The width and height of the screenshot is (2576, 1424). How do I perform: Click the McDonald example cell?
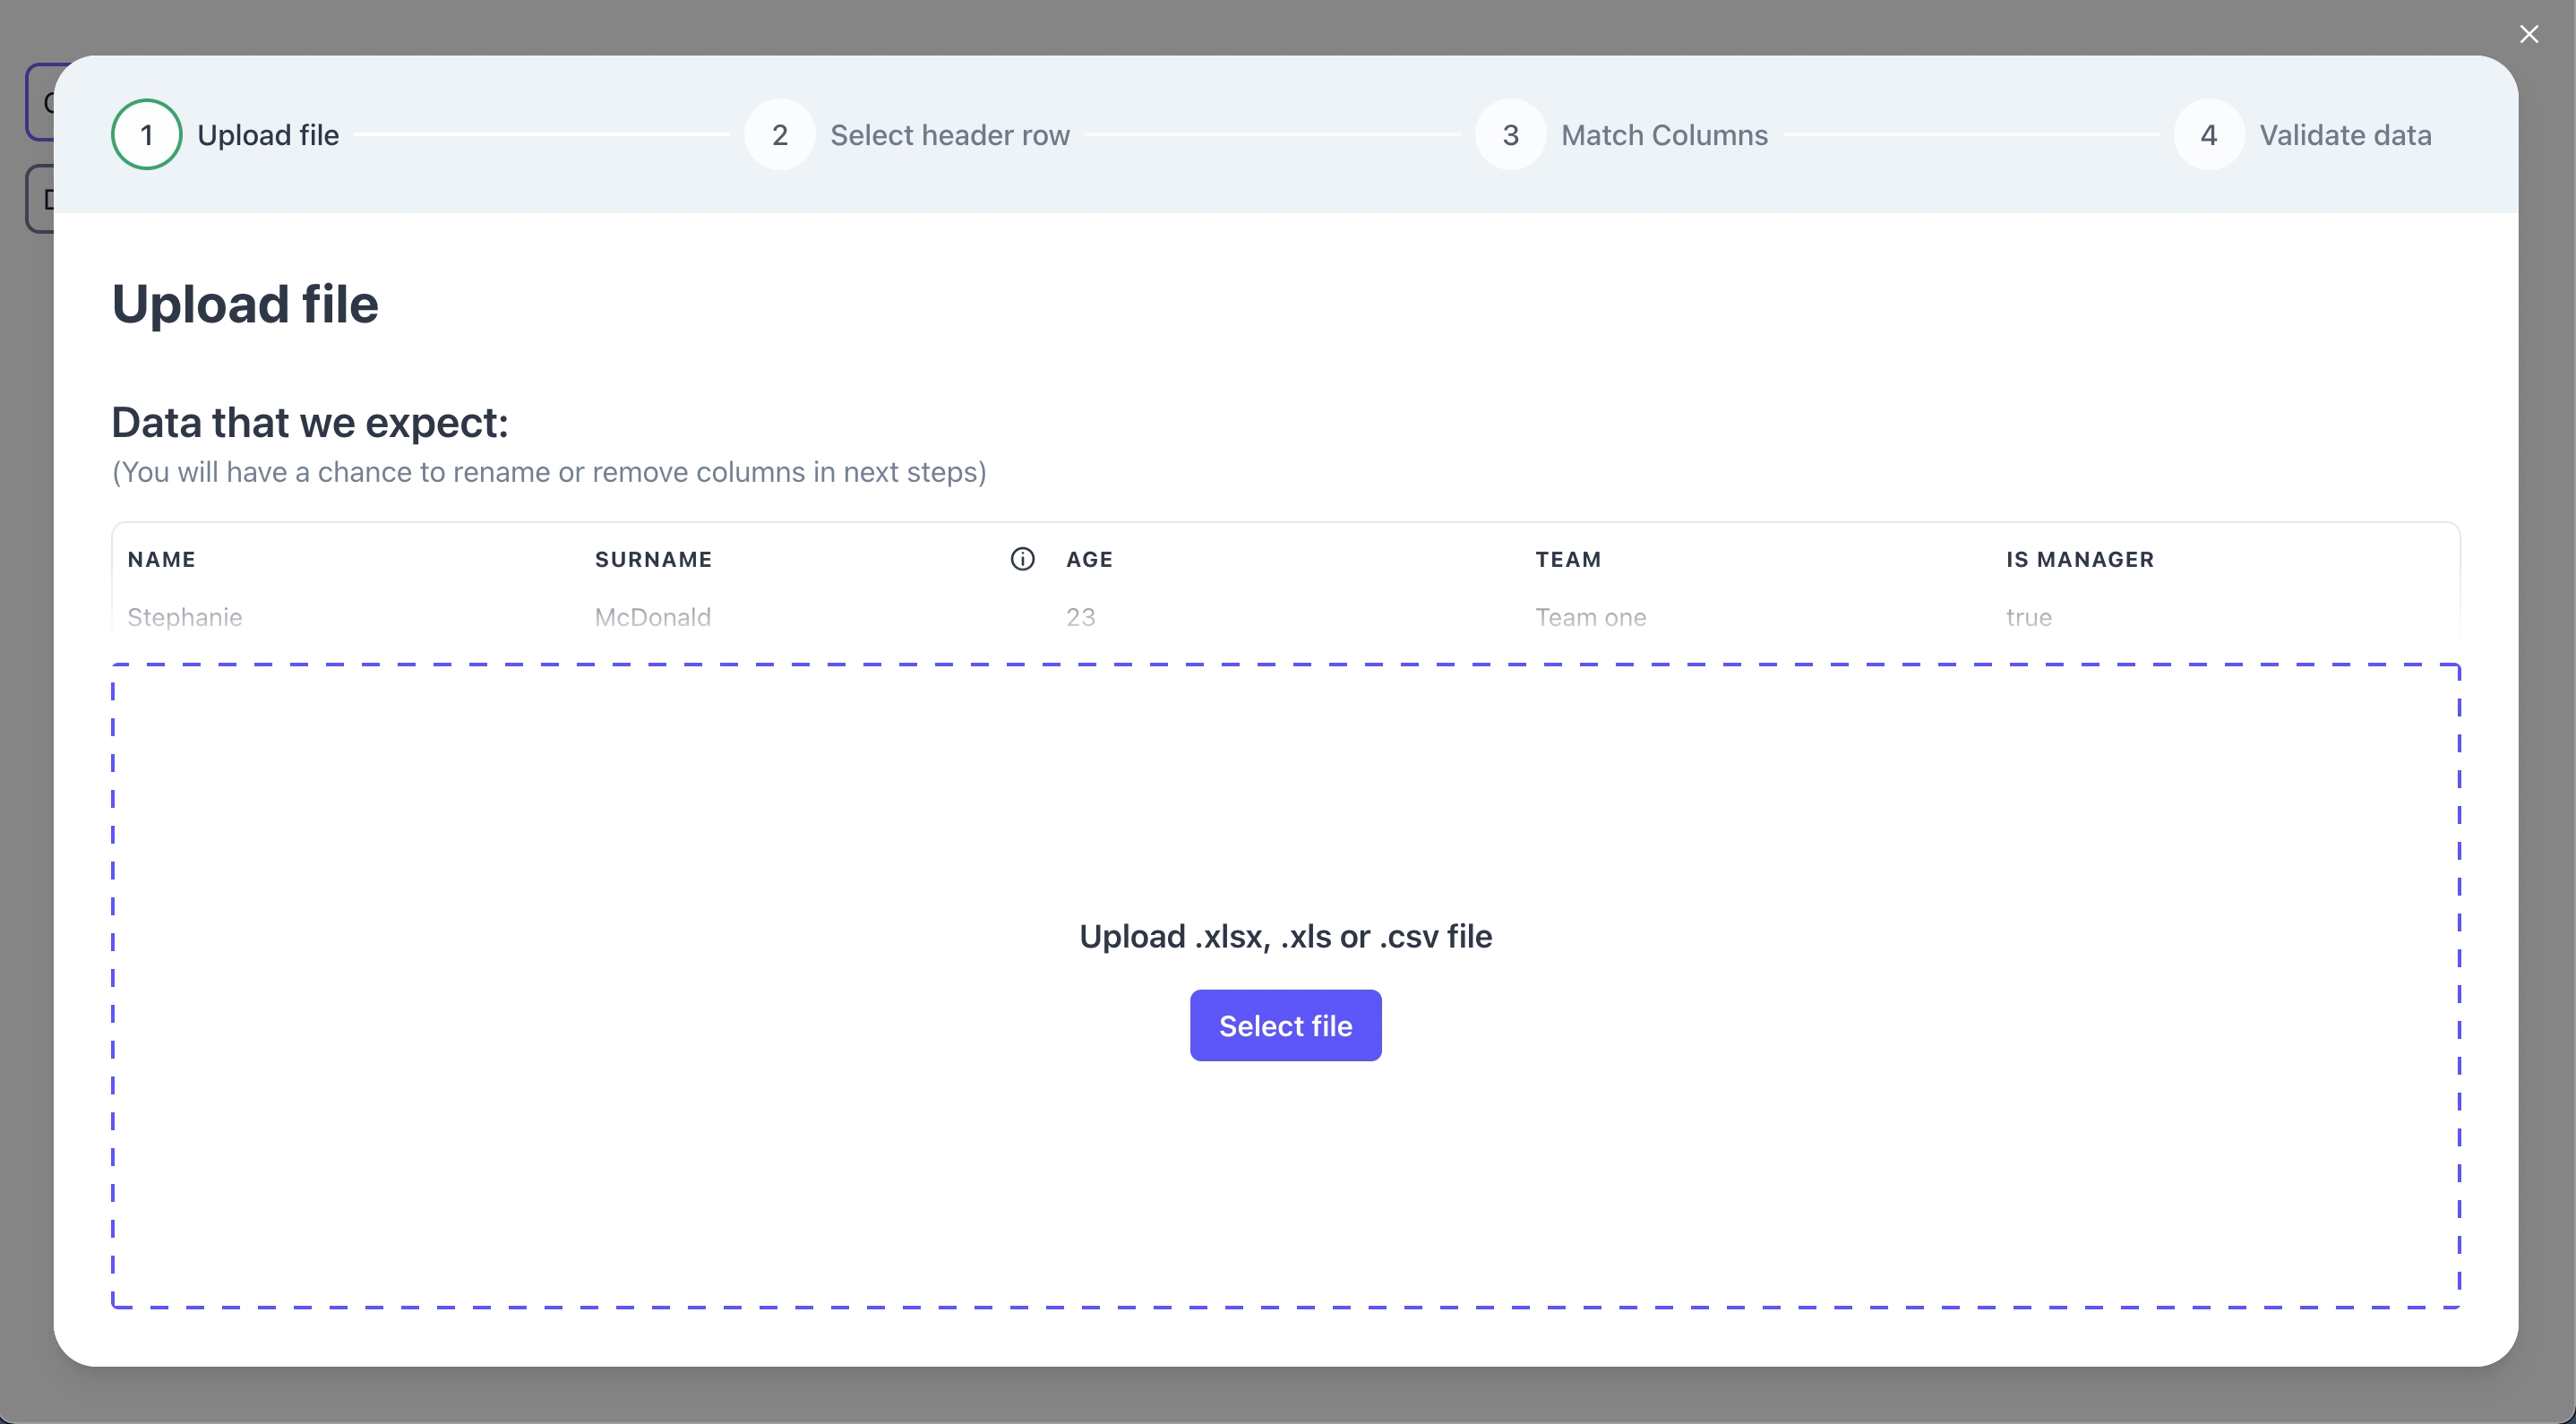[x=653, y=617]
